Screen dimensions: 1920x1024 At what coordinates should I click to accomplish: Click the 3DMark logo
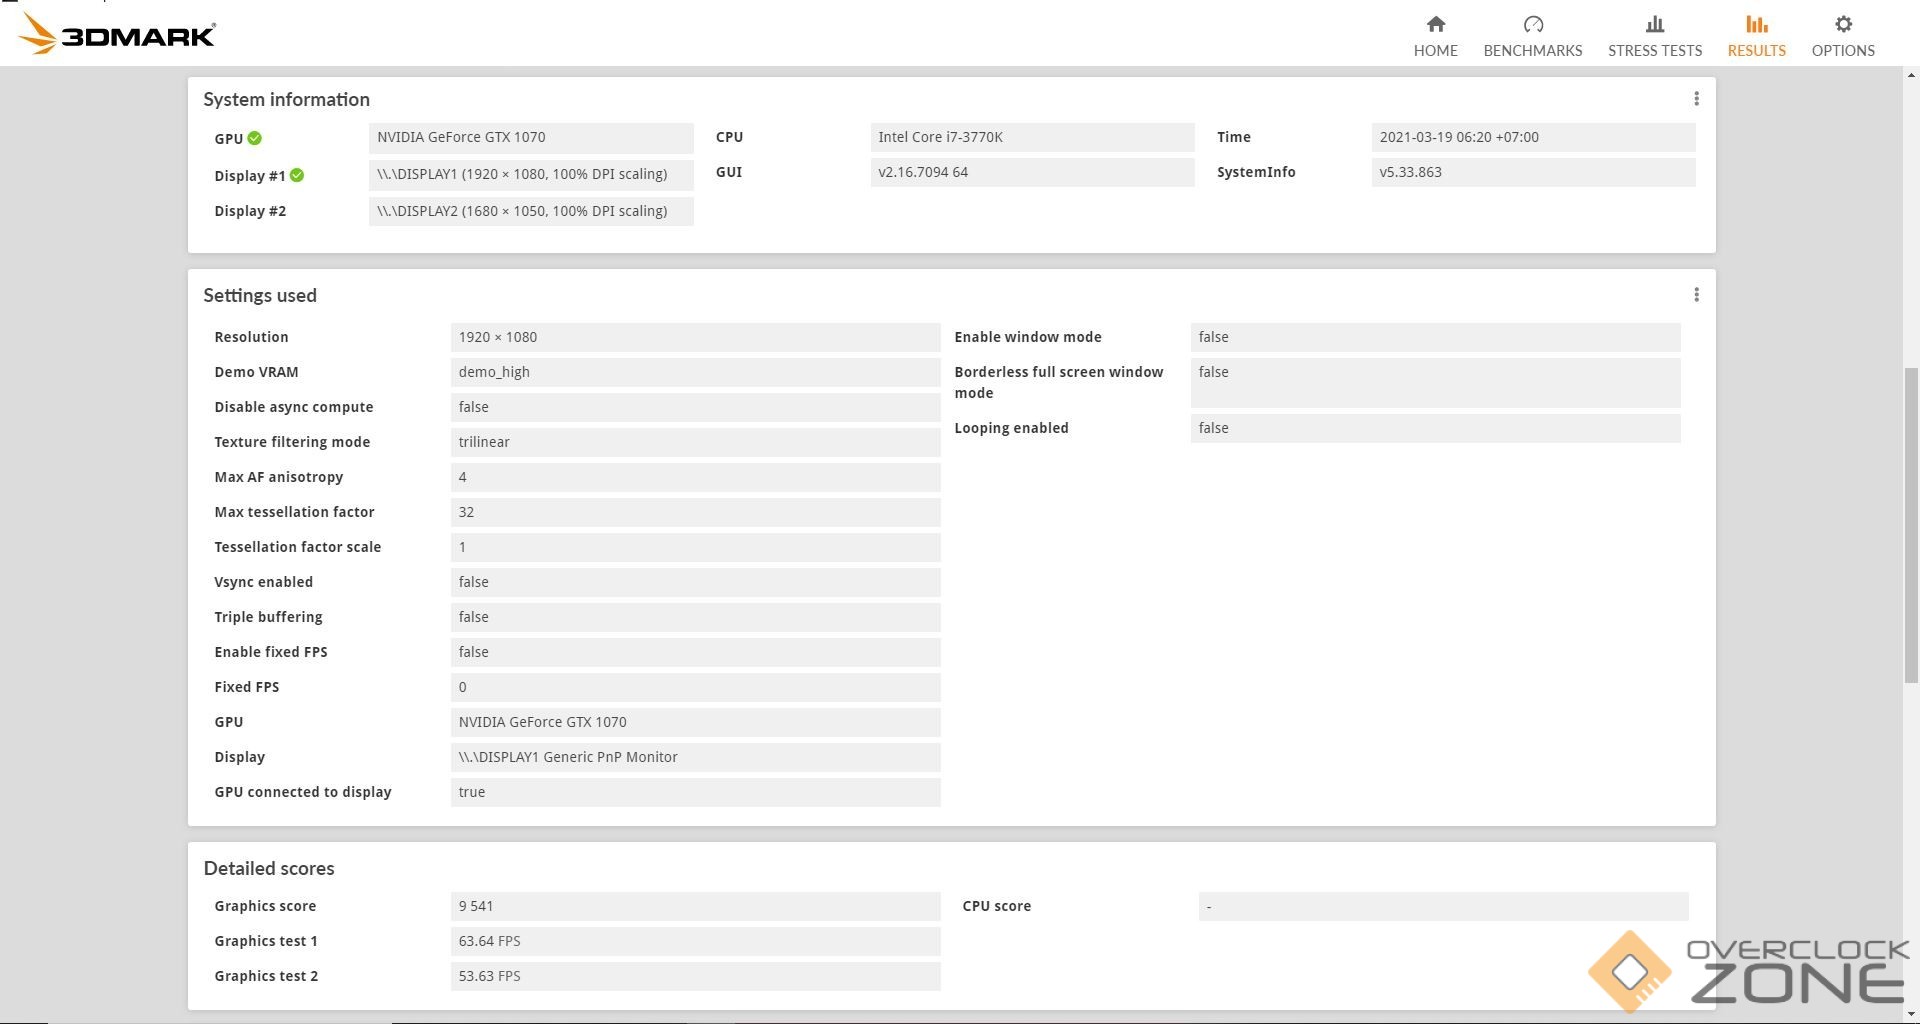click(117, 35)
